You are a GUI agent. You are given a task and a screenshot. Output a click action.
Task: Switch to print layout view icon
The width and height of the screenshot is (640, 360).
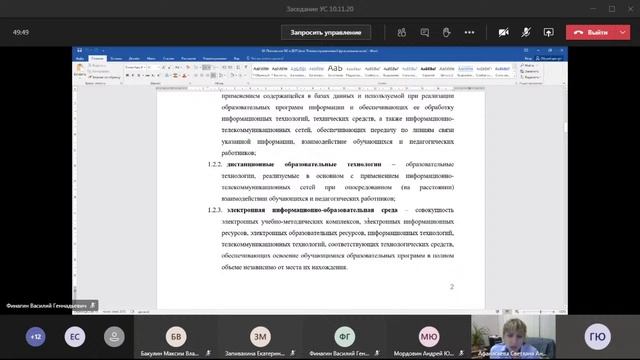tap(507, 311)
